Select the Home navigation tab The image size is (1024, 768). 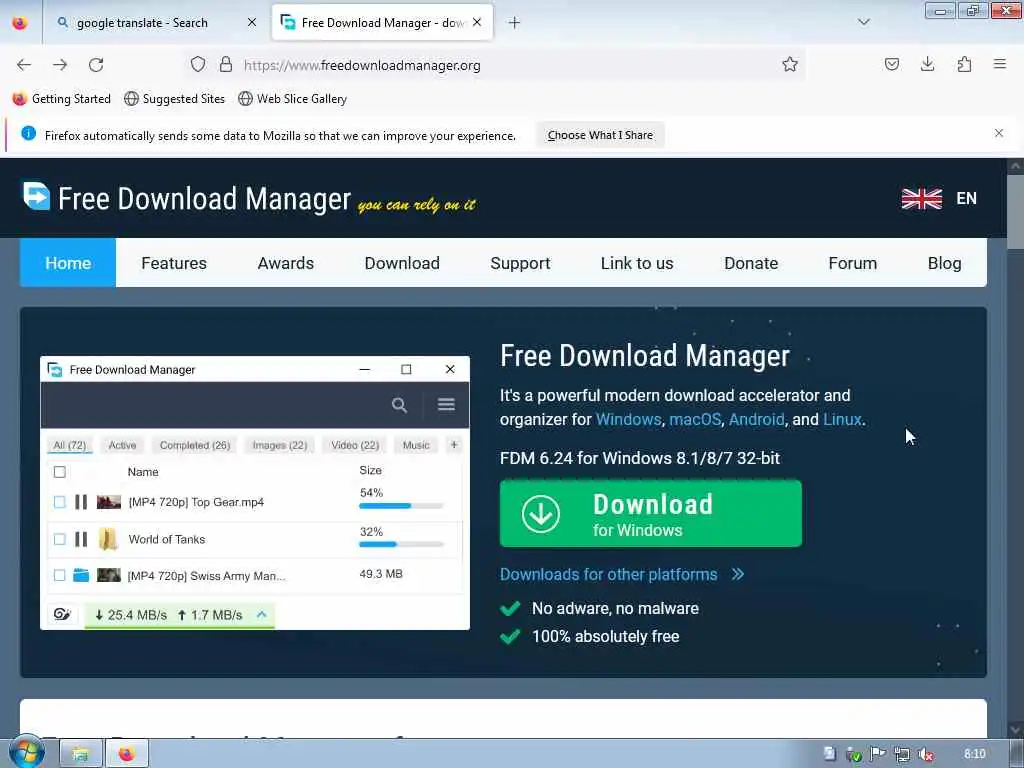click(x=68, y=263)
